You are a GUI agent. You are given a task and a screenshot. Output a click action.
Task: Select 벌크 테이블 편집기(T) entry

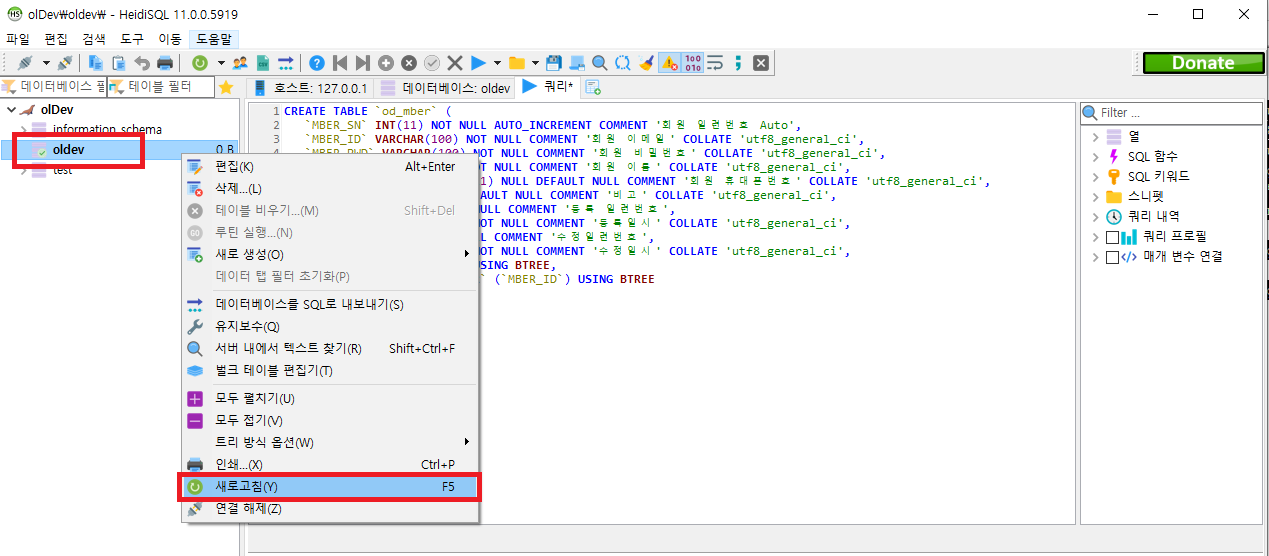[x=330, y=370]
